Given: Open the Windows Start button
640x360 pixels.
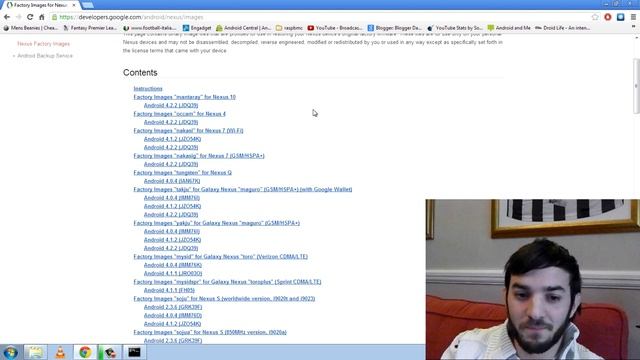Looking at the screenshot, I should pos(11,352).
